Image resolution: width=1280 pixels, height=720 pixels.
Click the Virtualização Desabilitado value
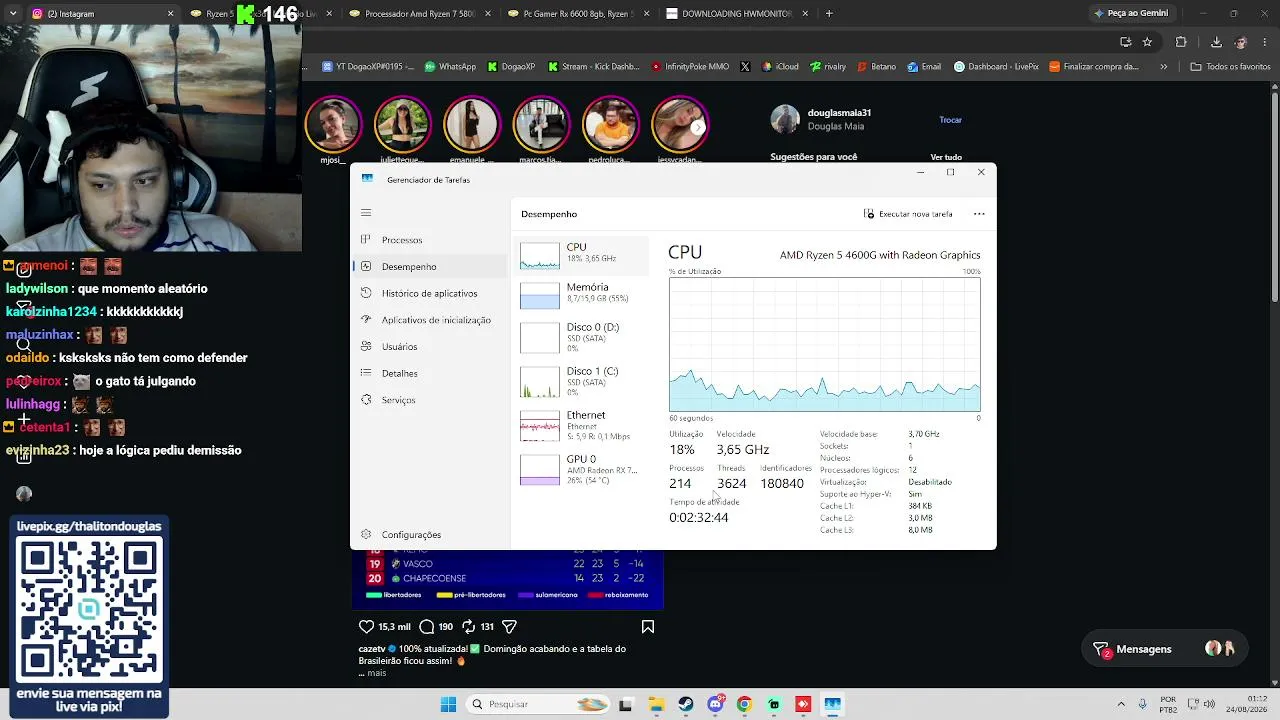click(930, 482)
